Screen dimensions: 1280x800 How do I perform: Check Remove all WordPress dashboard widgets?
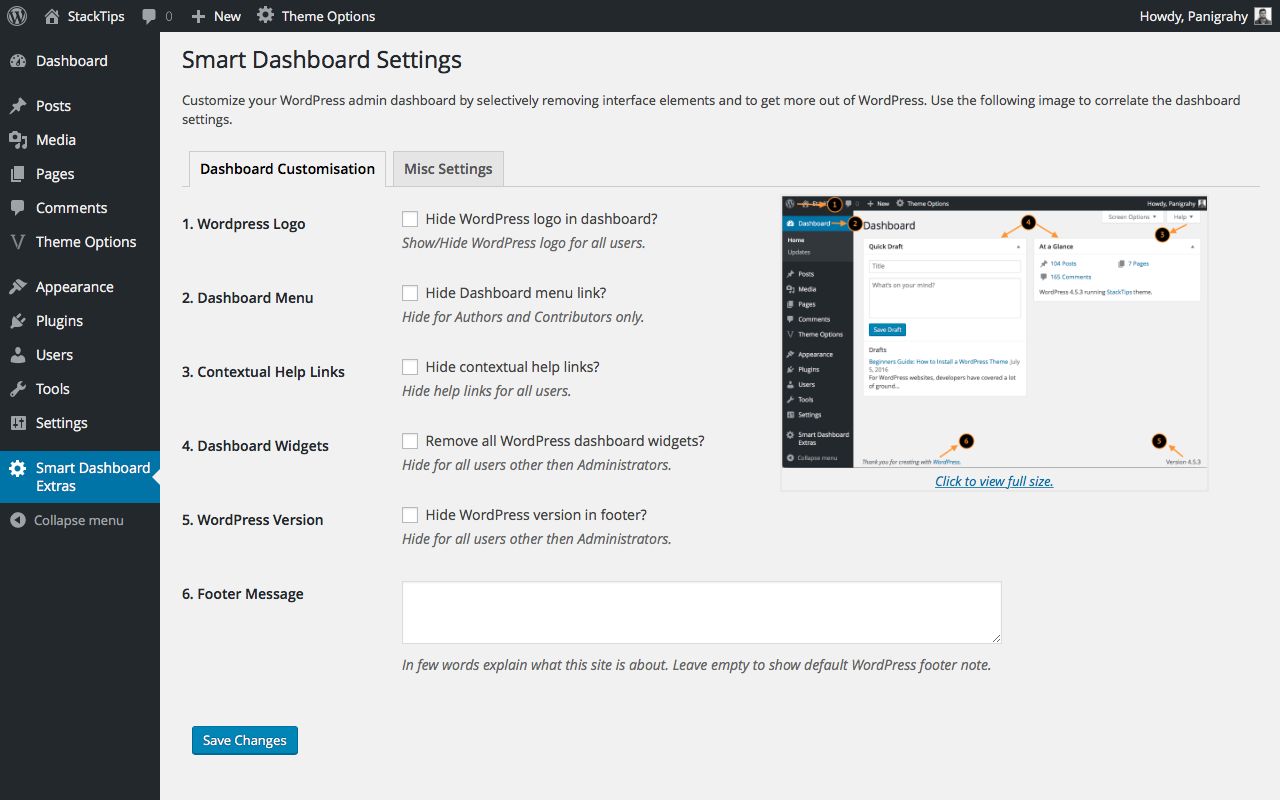click(x=410, y=441)
